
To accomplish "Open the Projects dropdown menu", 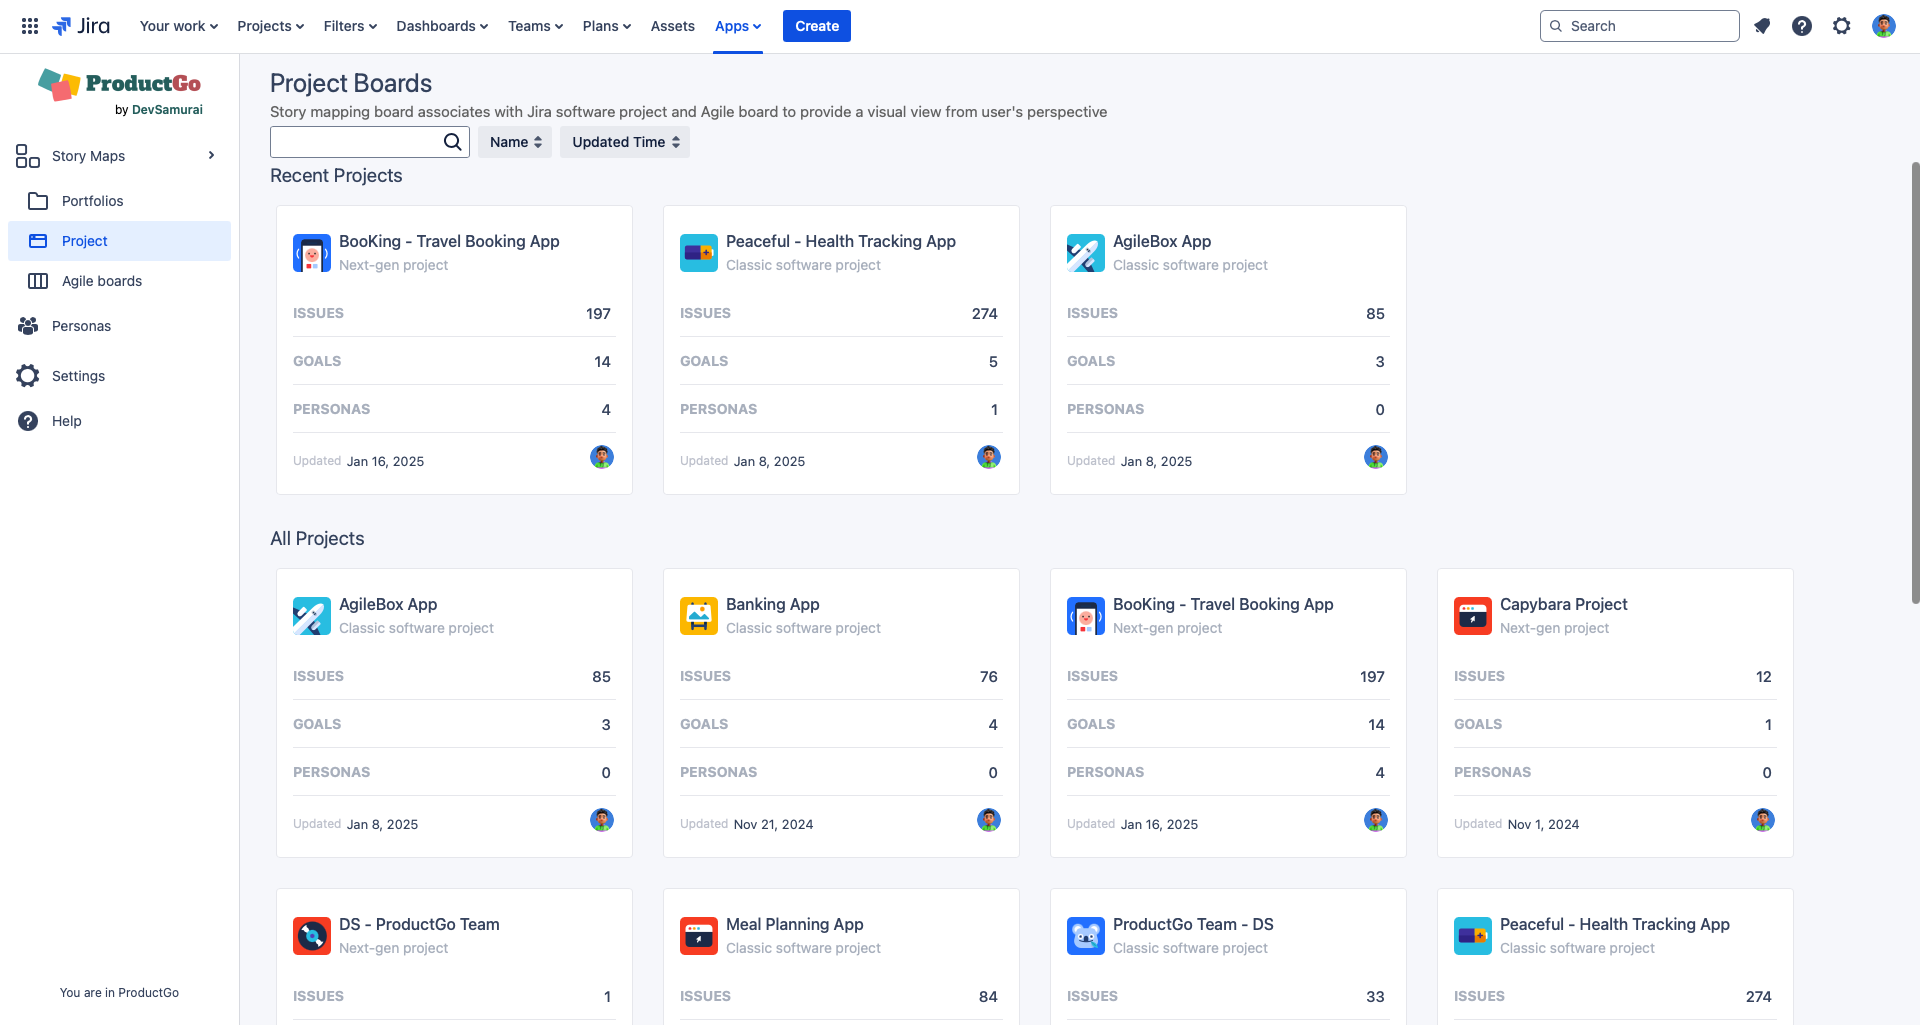I will (x=270, y=26).
